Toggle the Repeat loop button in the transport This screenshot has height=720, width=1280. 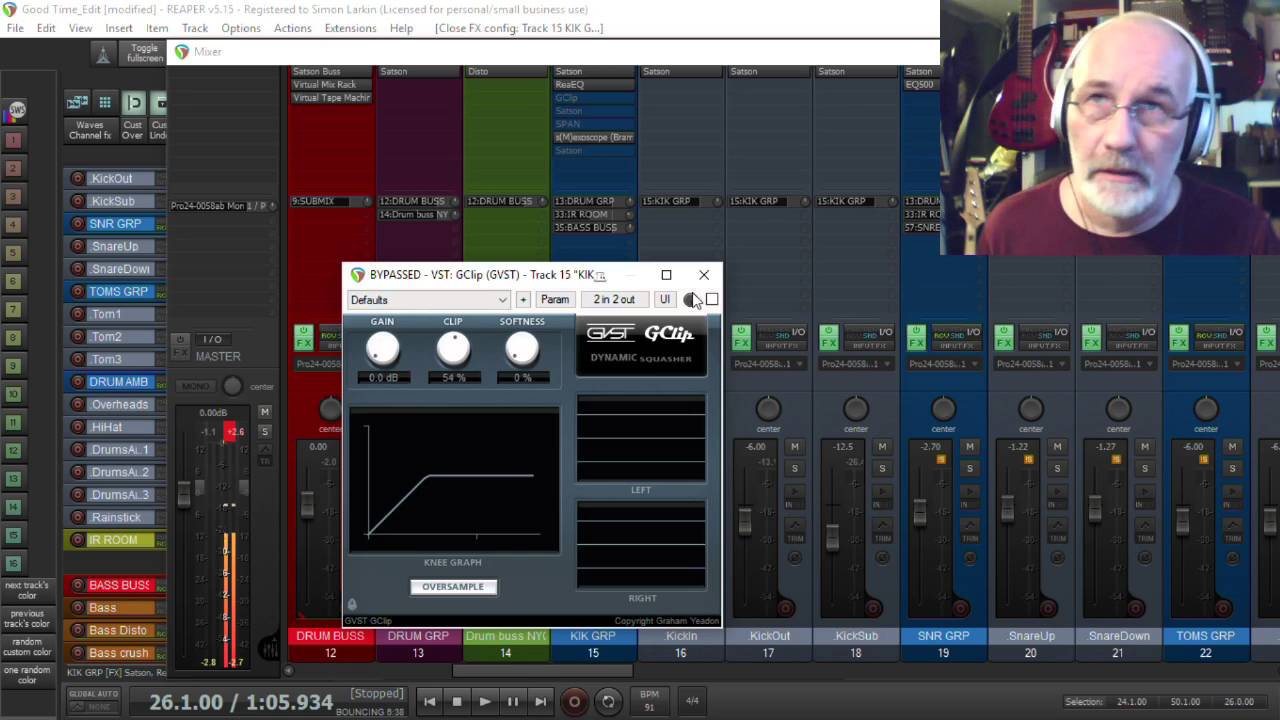tap(608, 702)
